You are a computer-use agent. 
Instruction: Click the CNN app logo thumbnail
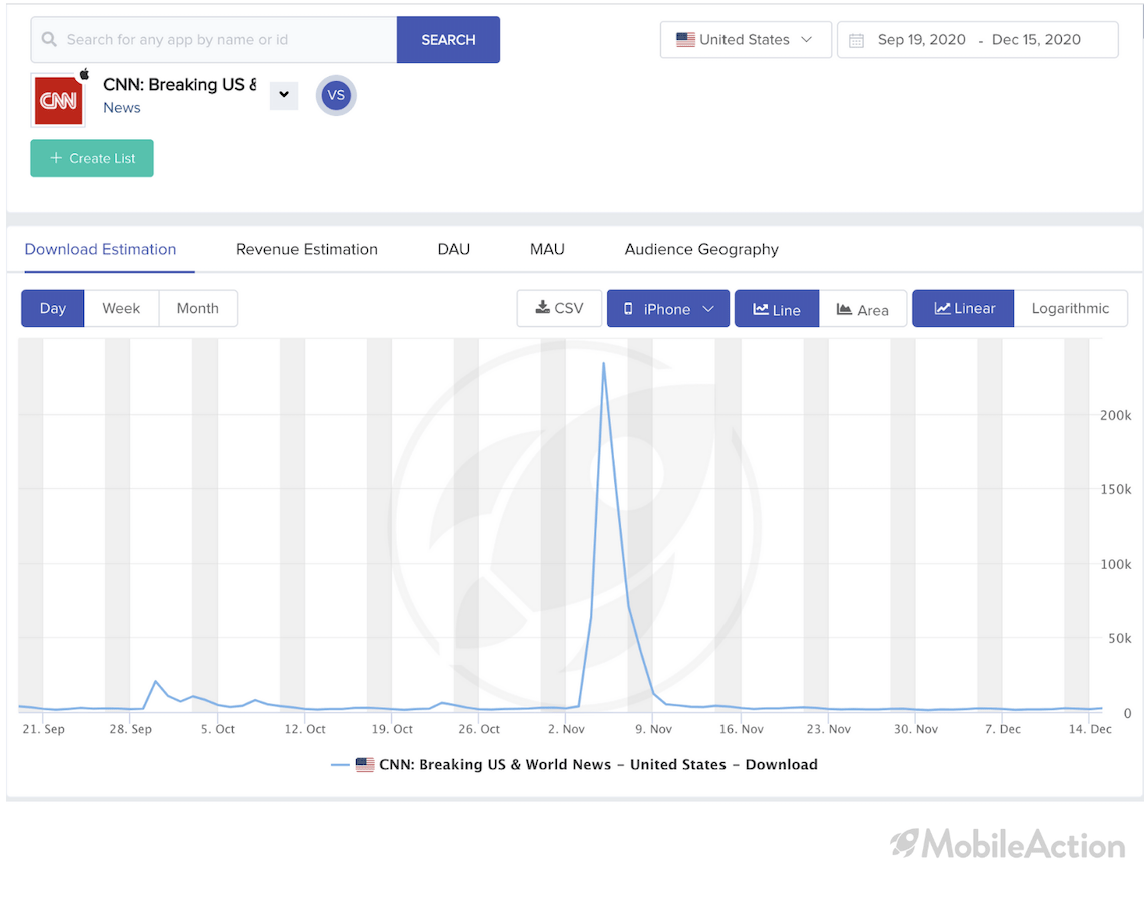pyautogui.click(x=58, y=101)
